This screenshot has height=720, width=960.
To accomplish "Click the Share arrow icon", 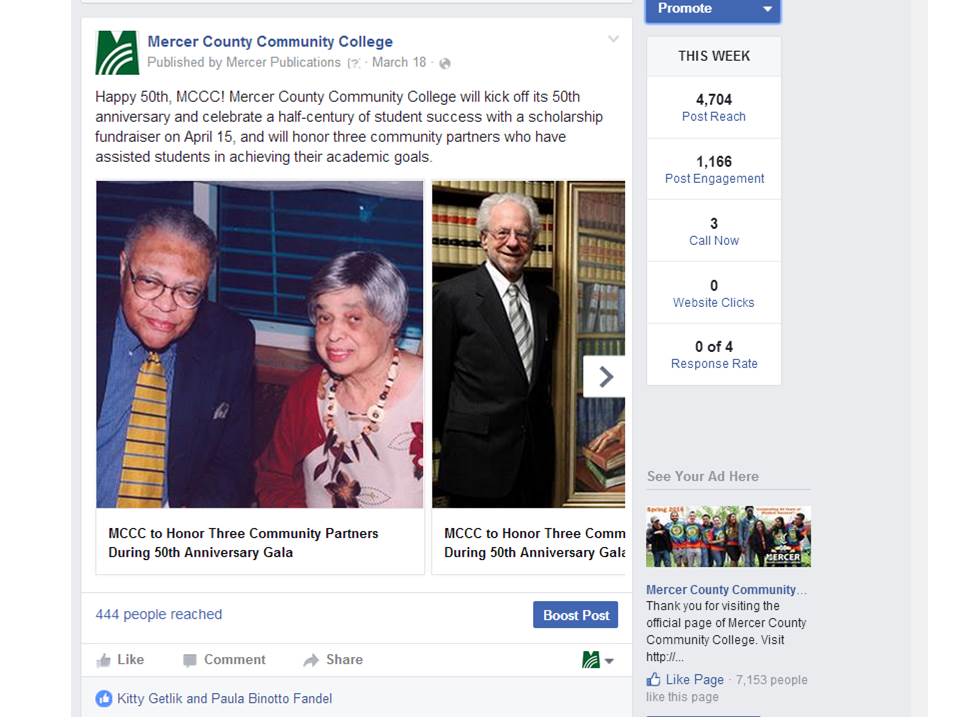I will coord(311,660).
